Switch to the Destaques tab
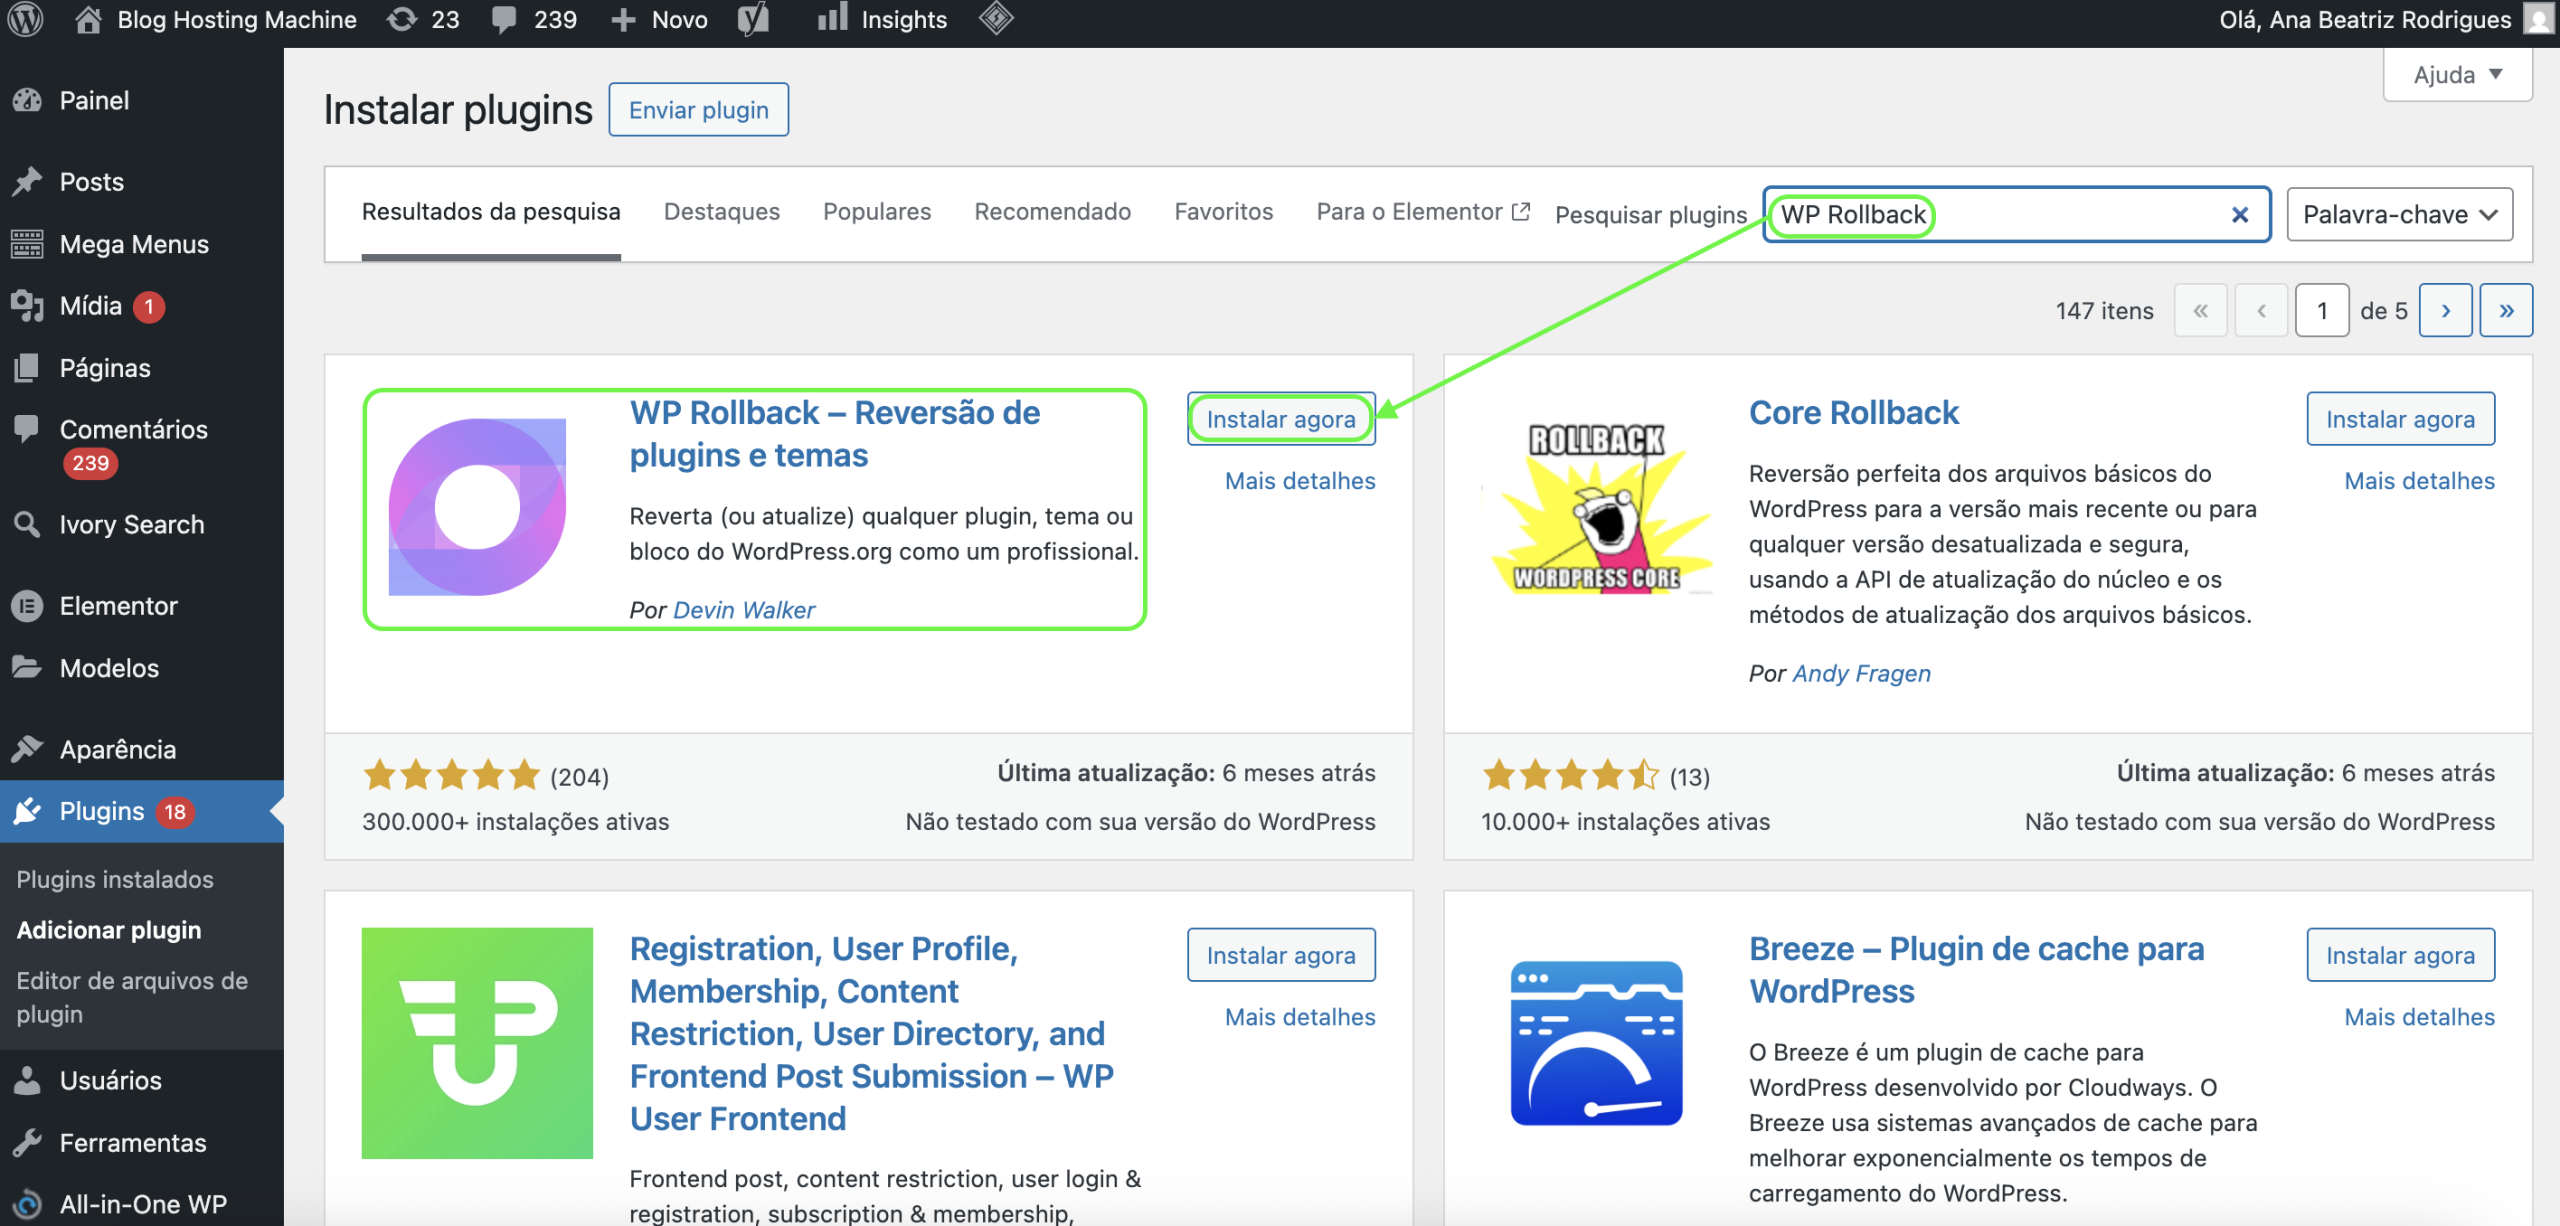The width and height of the screenshot is (2560, 1226). (x=722, y=211)
